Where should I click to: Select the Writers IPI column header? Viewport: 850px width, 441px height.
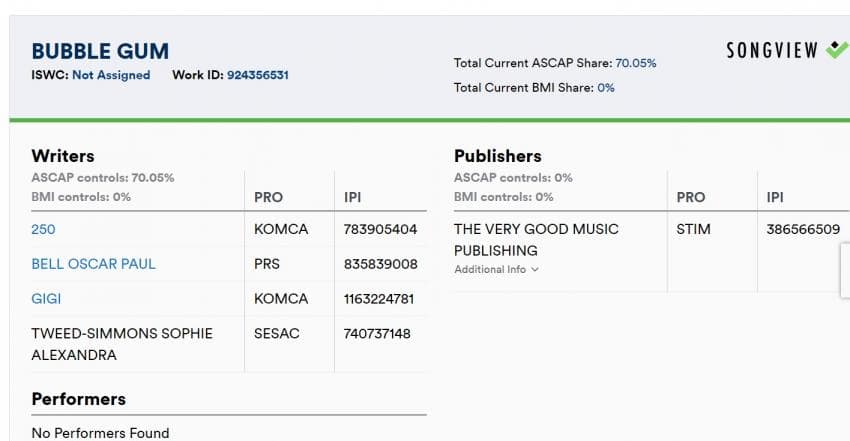click(352, 197)
